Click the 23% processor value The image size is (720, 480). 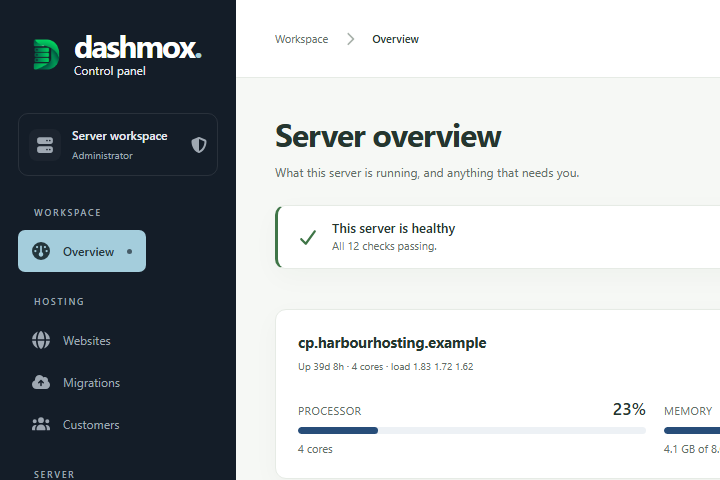pos(629,409)
